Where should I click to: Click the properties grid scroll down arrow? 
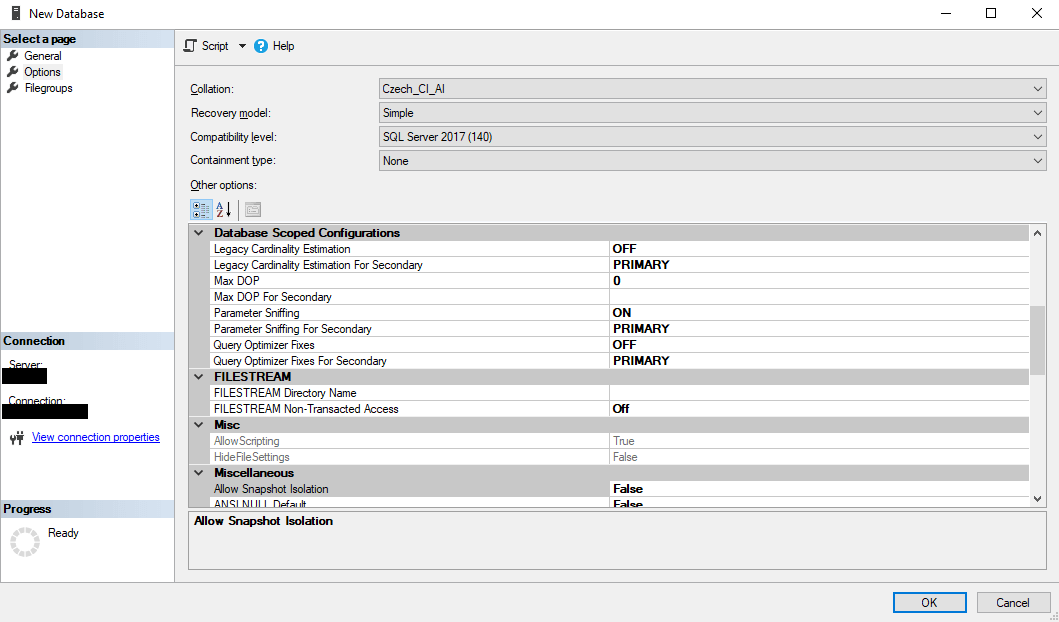click(x=1038, y=499)
